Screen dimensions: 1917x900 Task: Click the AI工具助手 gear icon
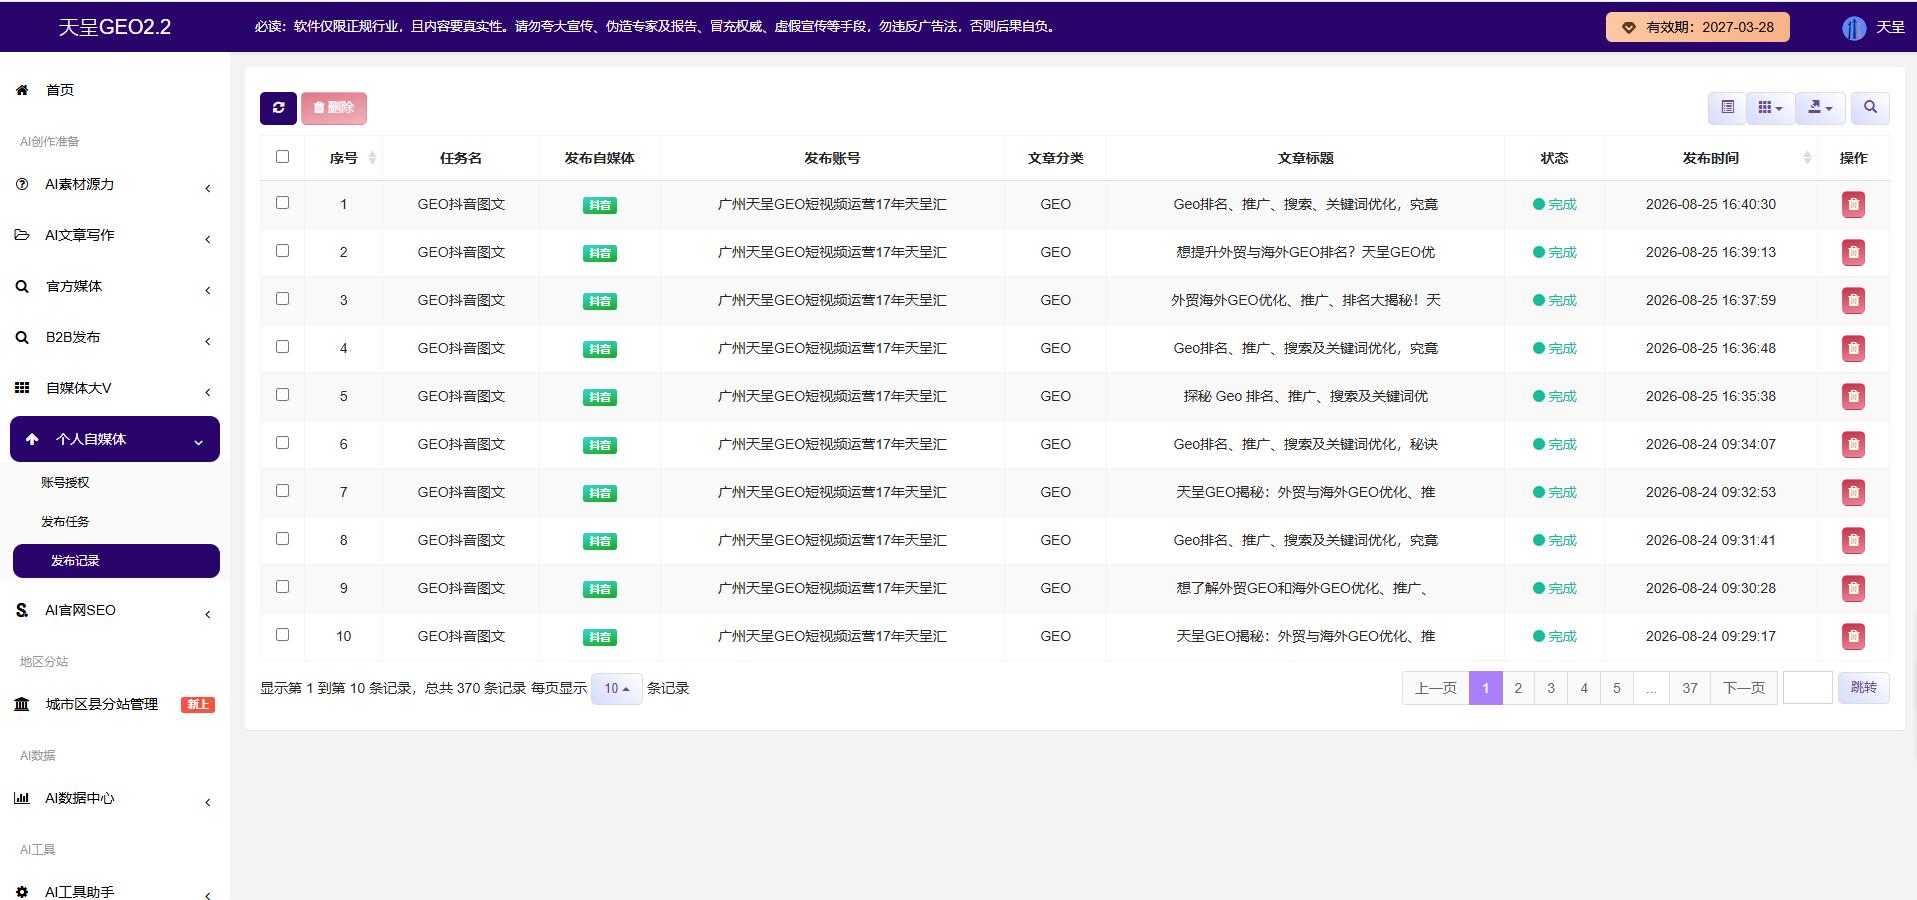[22, 892]
